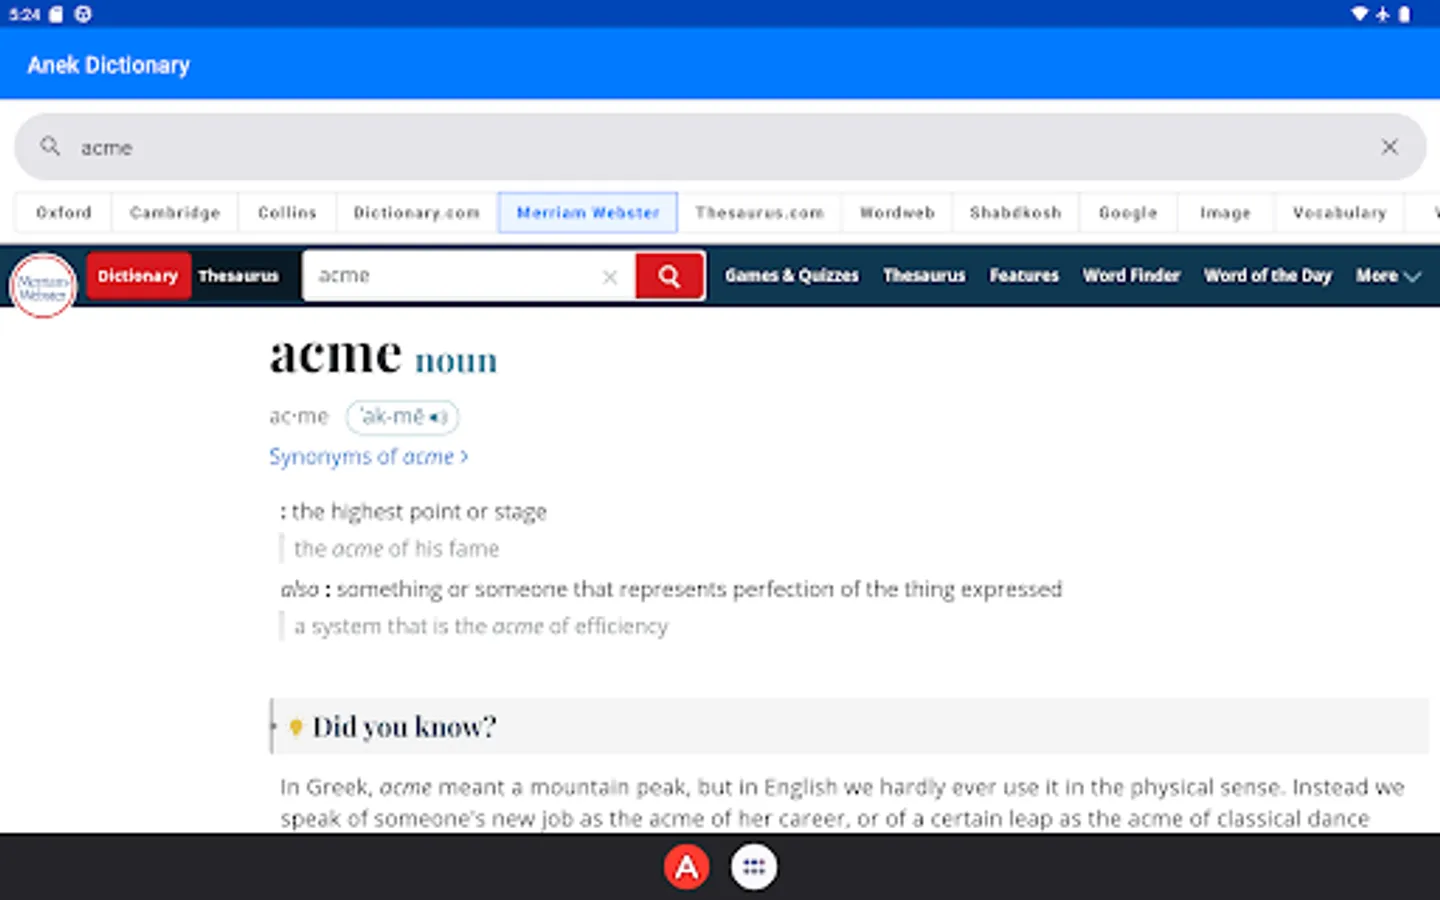This screenshot has height=900, width=1440.
Task: Open the Wordweb tab
Action: (897, 213)
